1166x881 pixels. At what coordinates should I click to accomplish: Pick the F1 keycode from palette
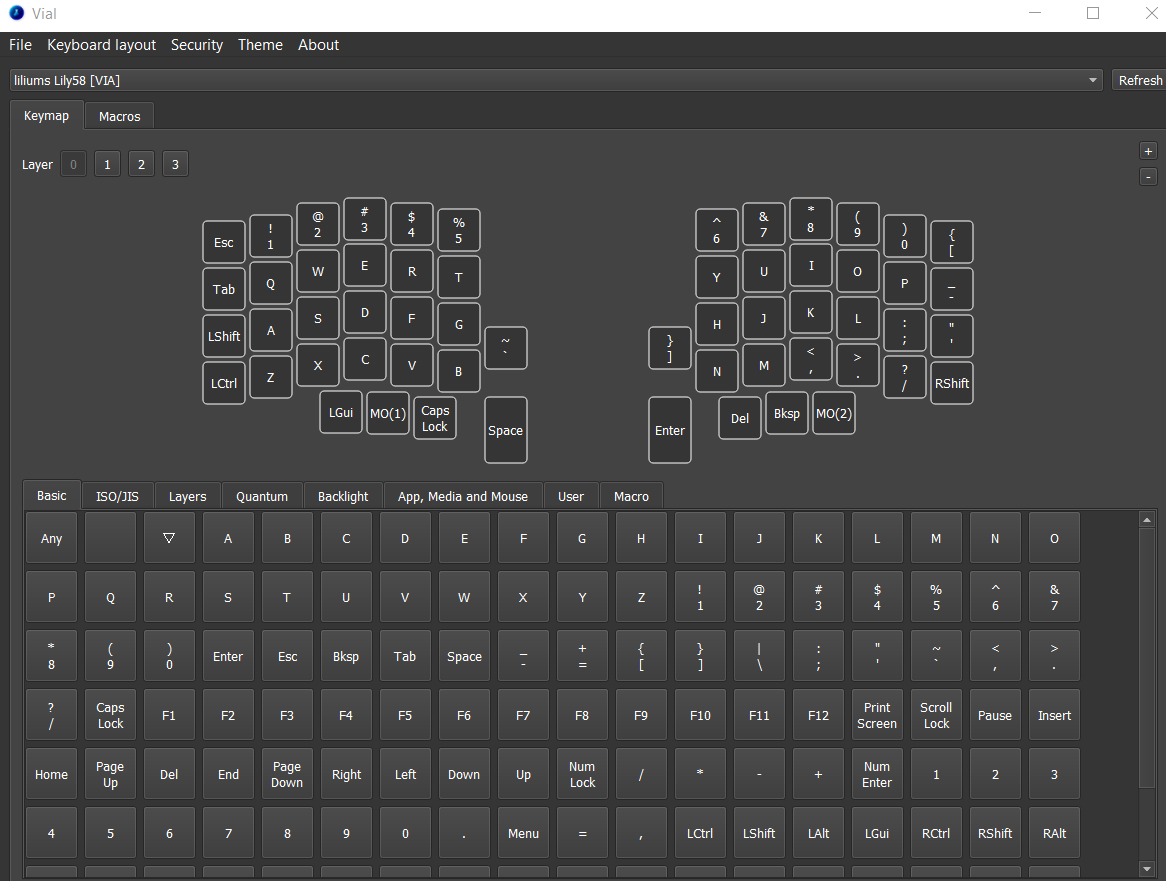(x=169, y=714)
